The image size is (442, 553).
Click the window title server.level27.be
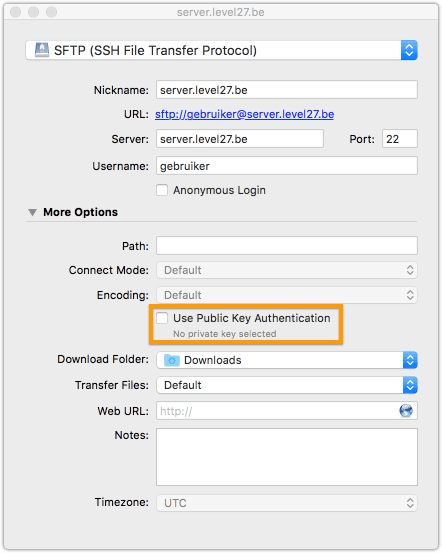221,12
